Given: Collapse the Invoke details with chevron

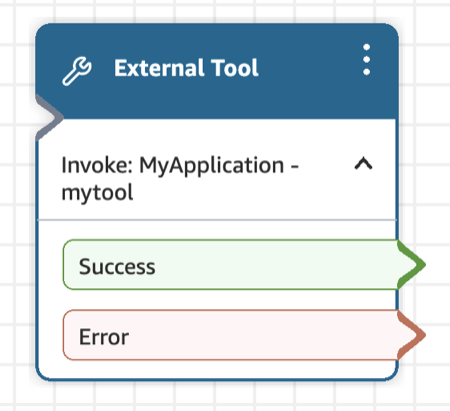Looking at the screenshot, I should tap(363, 164).
